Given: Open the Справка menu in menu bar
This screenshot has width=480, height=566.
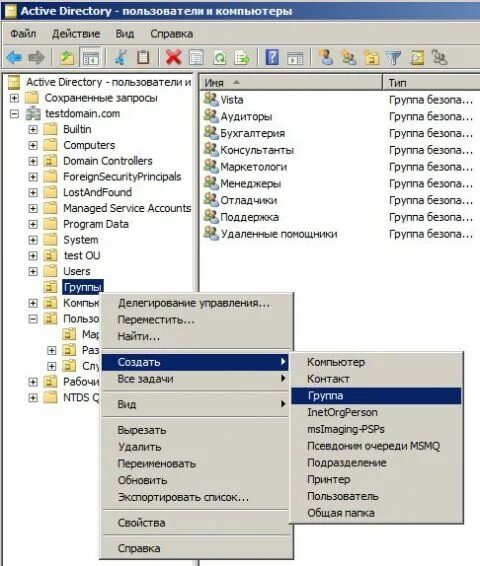Looking at the screenshot, I should [x=171, y=34].
